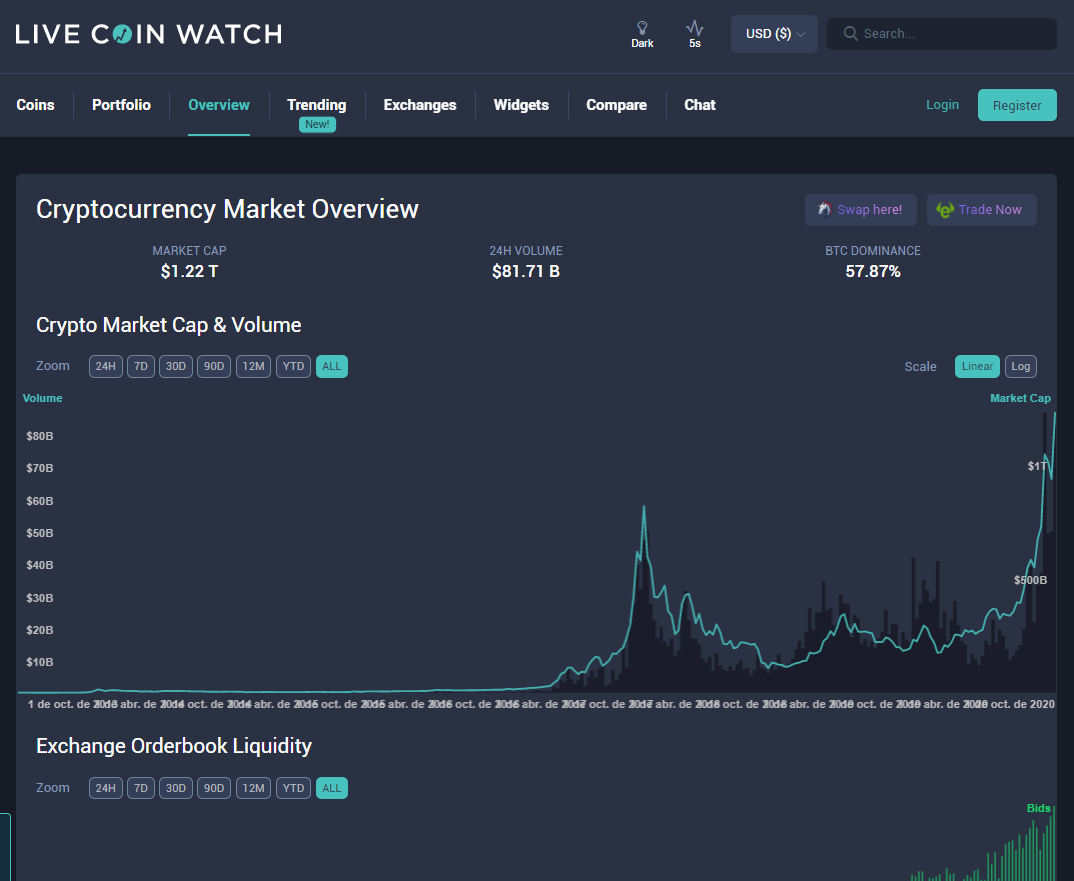Switch chart scale to Log
This screenshot has height=881, width=1074.
tap(1021, 367)
